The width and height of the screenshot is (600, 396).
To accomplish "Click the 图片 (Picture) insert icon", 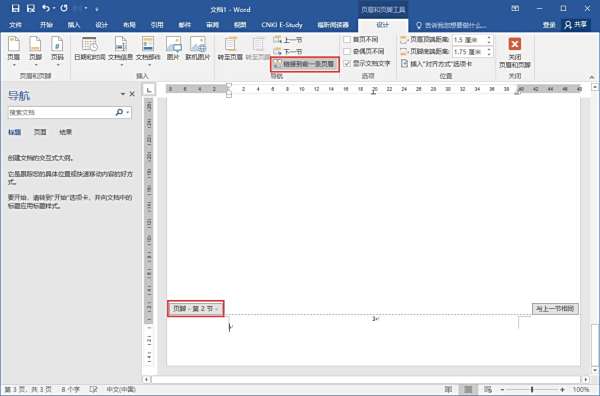I will pyautogui.click(x=173, y=49).
